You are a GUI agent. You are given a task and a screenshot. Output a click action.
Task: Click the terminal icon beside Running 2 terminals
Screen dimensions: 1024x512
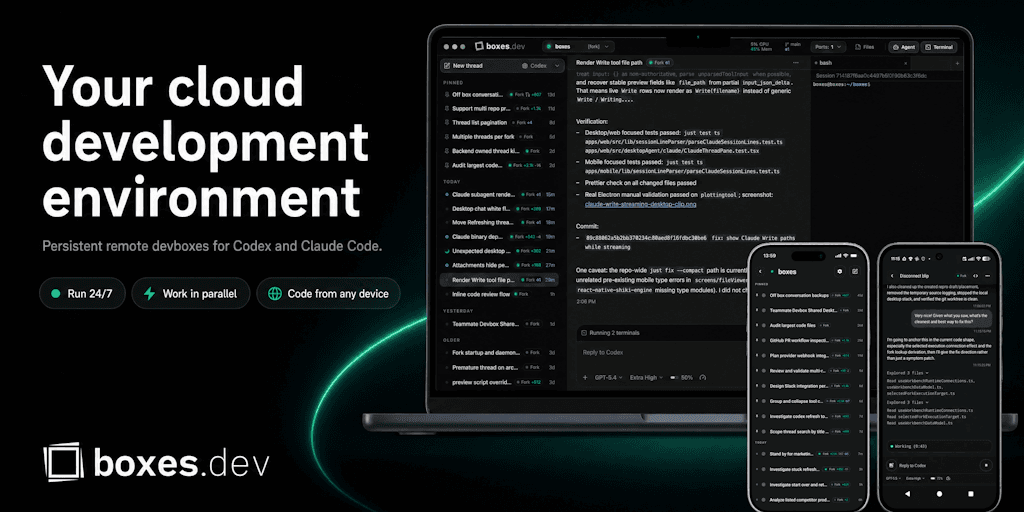584,332
